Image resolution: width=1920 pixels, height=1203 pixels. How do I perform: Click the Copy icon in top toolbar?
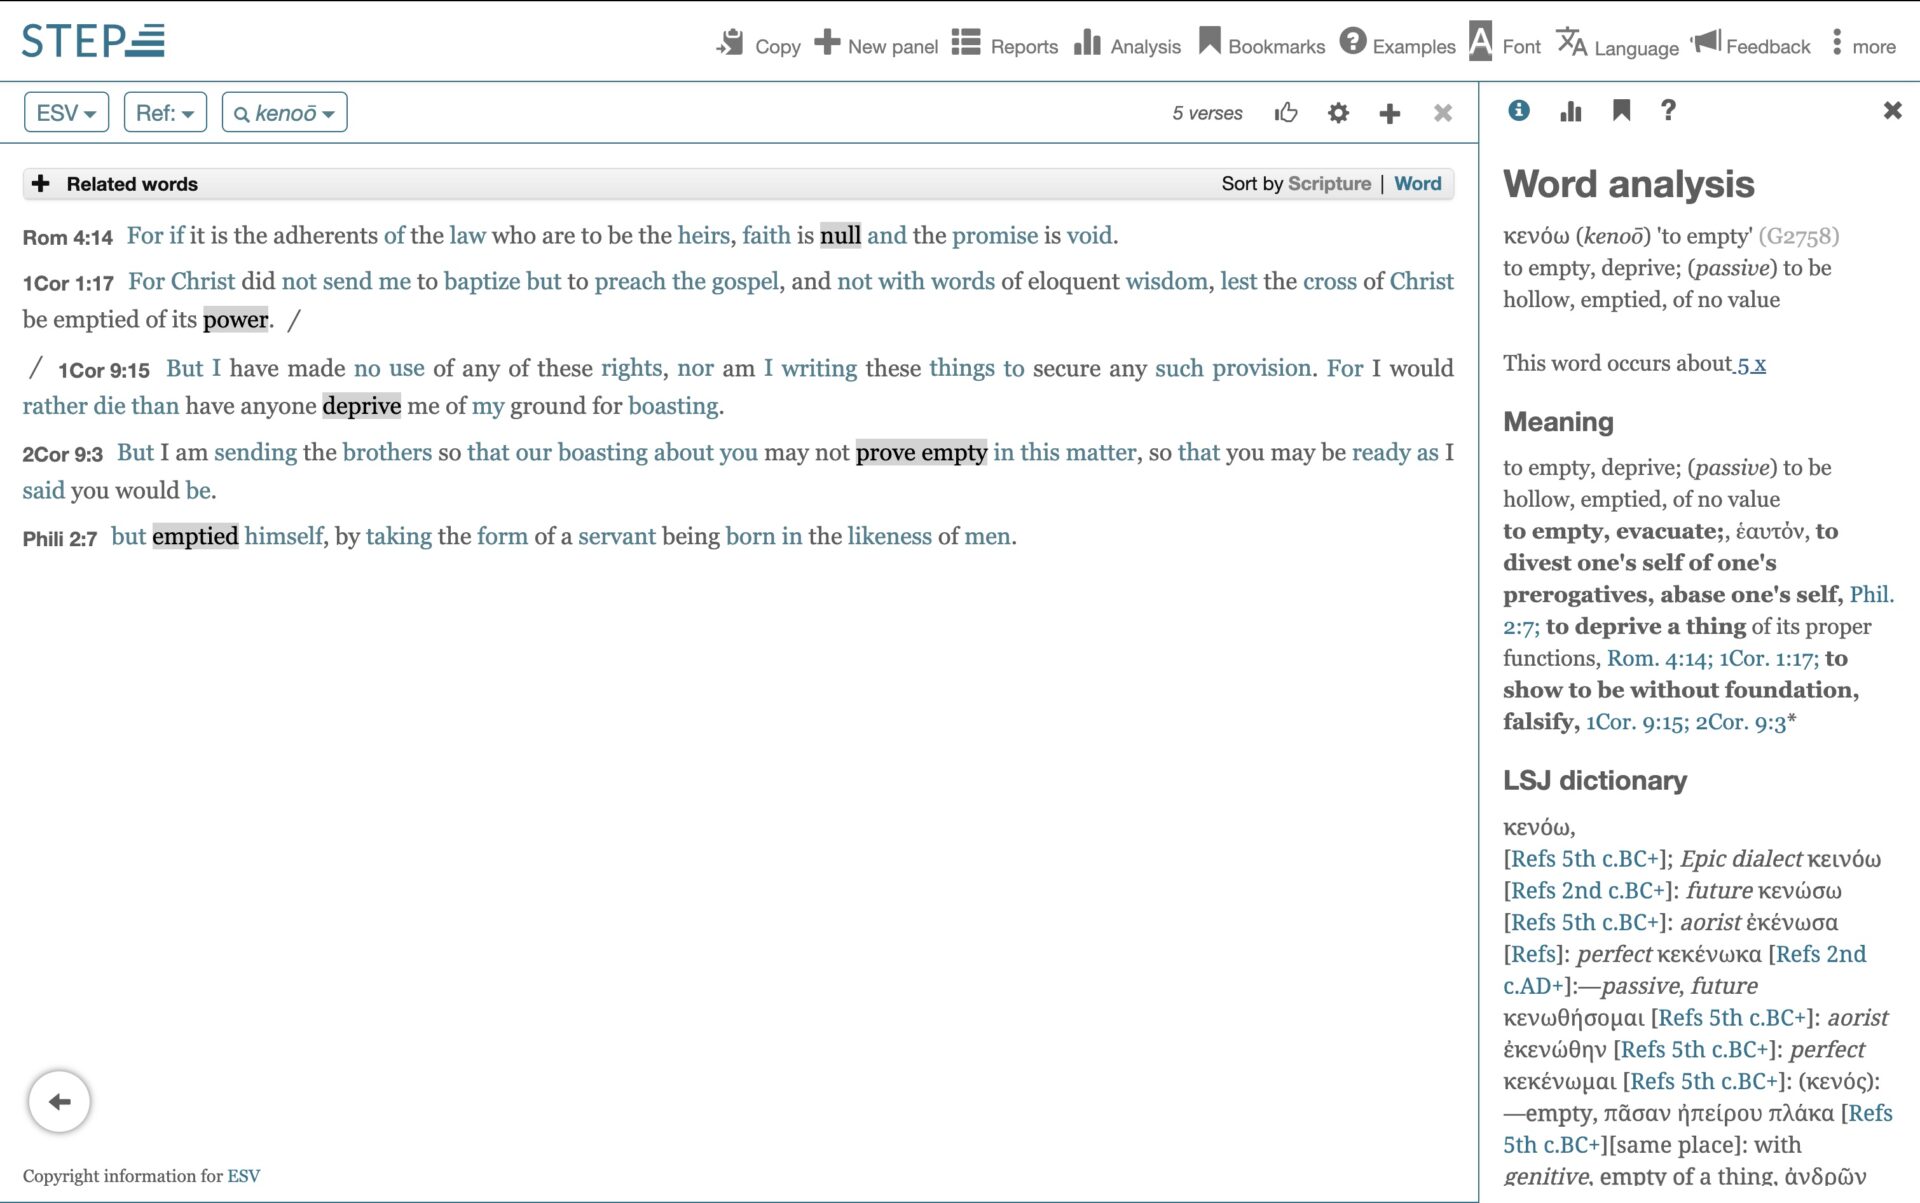(733, 43)
